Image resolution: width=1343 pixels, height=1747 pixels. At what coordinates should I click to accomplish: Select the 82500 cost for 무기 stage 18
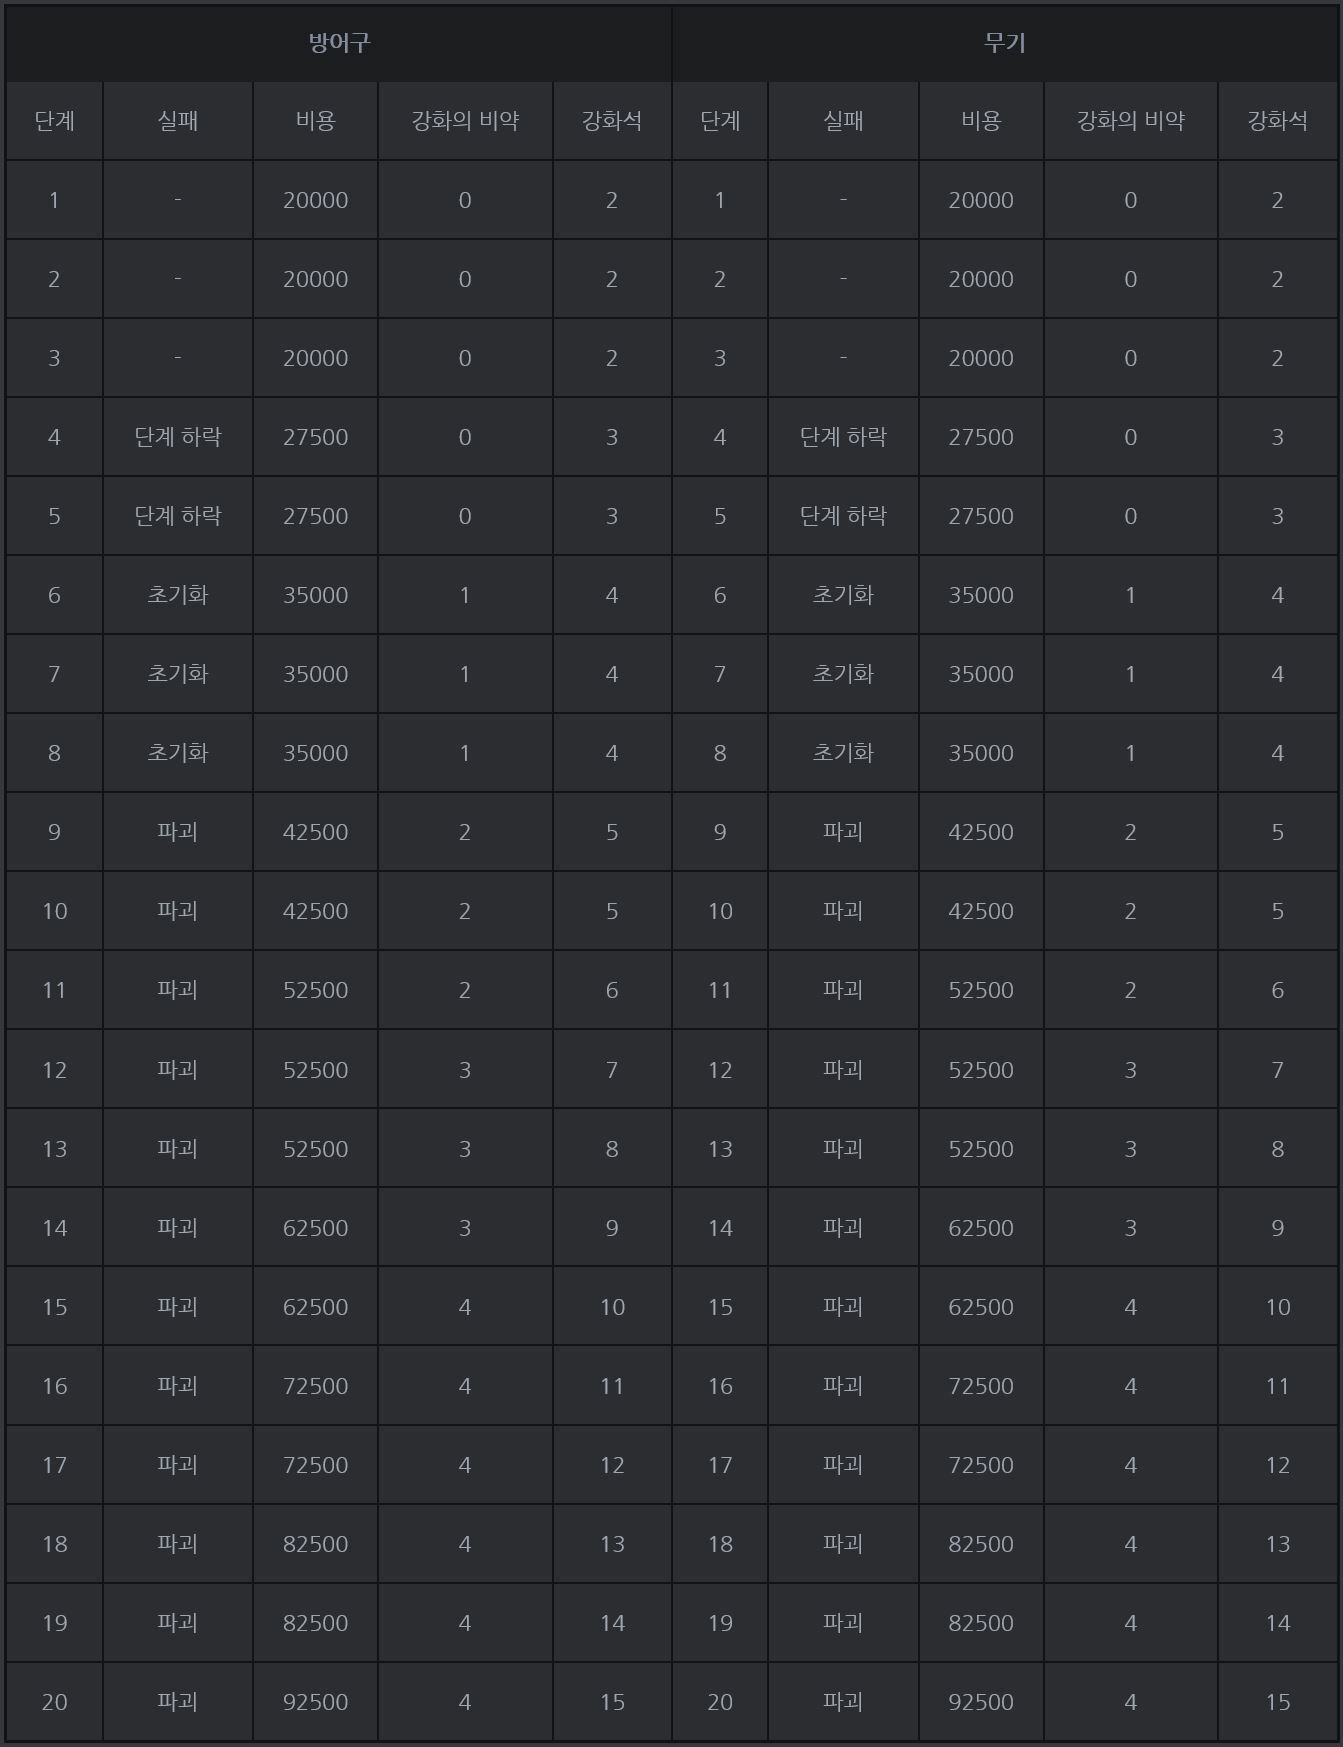pyautogui.click(x=981, y=1544)
